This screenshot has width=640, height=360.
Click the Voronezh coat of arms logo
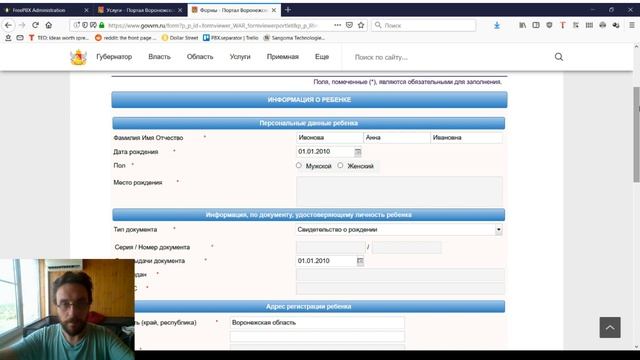point(78,57)
